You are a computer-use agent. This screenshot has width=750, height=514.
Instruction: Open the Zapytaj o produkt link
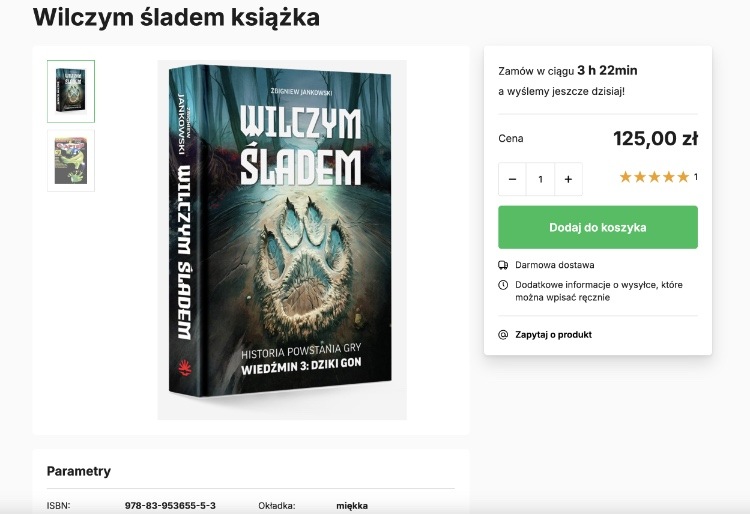pyautogui.click(x=553, y=335)
